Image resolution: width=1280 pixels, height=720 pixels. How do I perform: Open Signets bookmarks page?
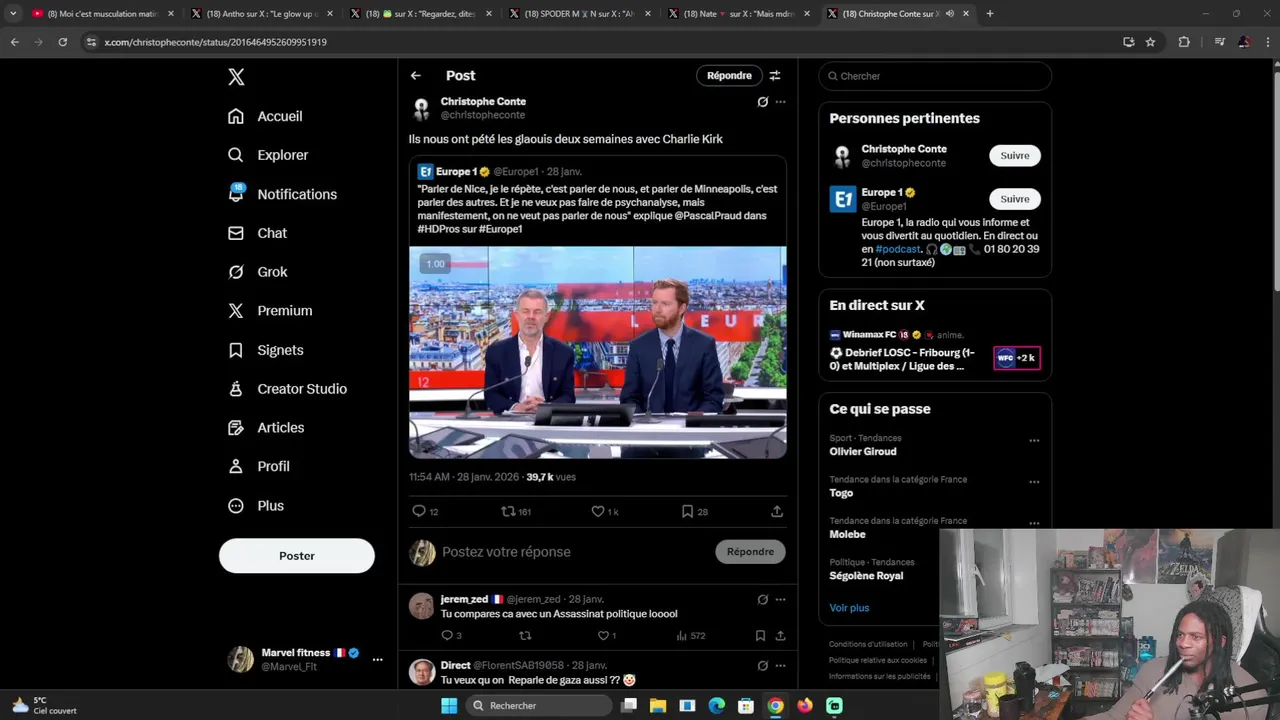tap(265, 350)
